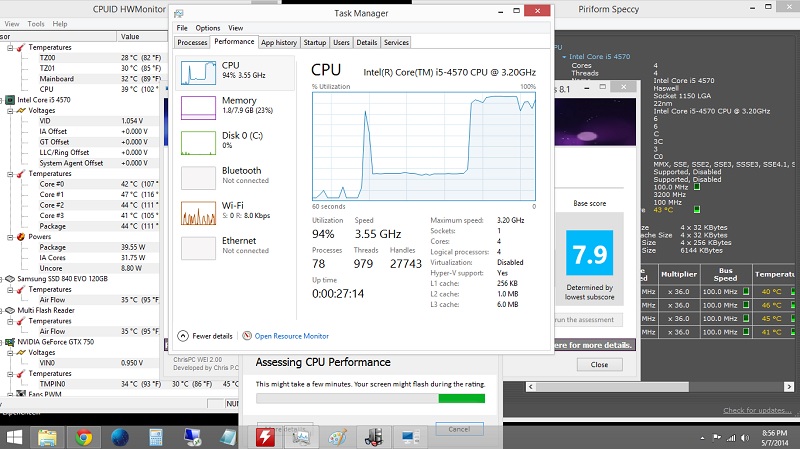Collapse the Powers node in HWMonitor

[x=10, y=237]
